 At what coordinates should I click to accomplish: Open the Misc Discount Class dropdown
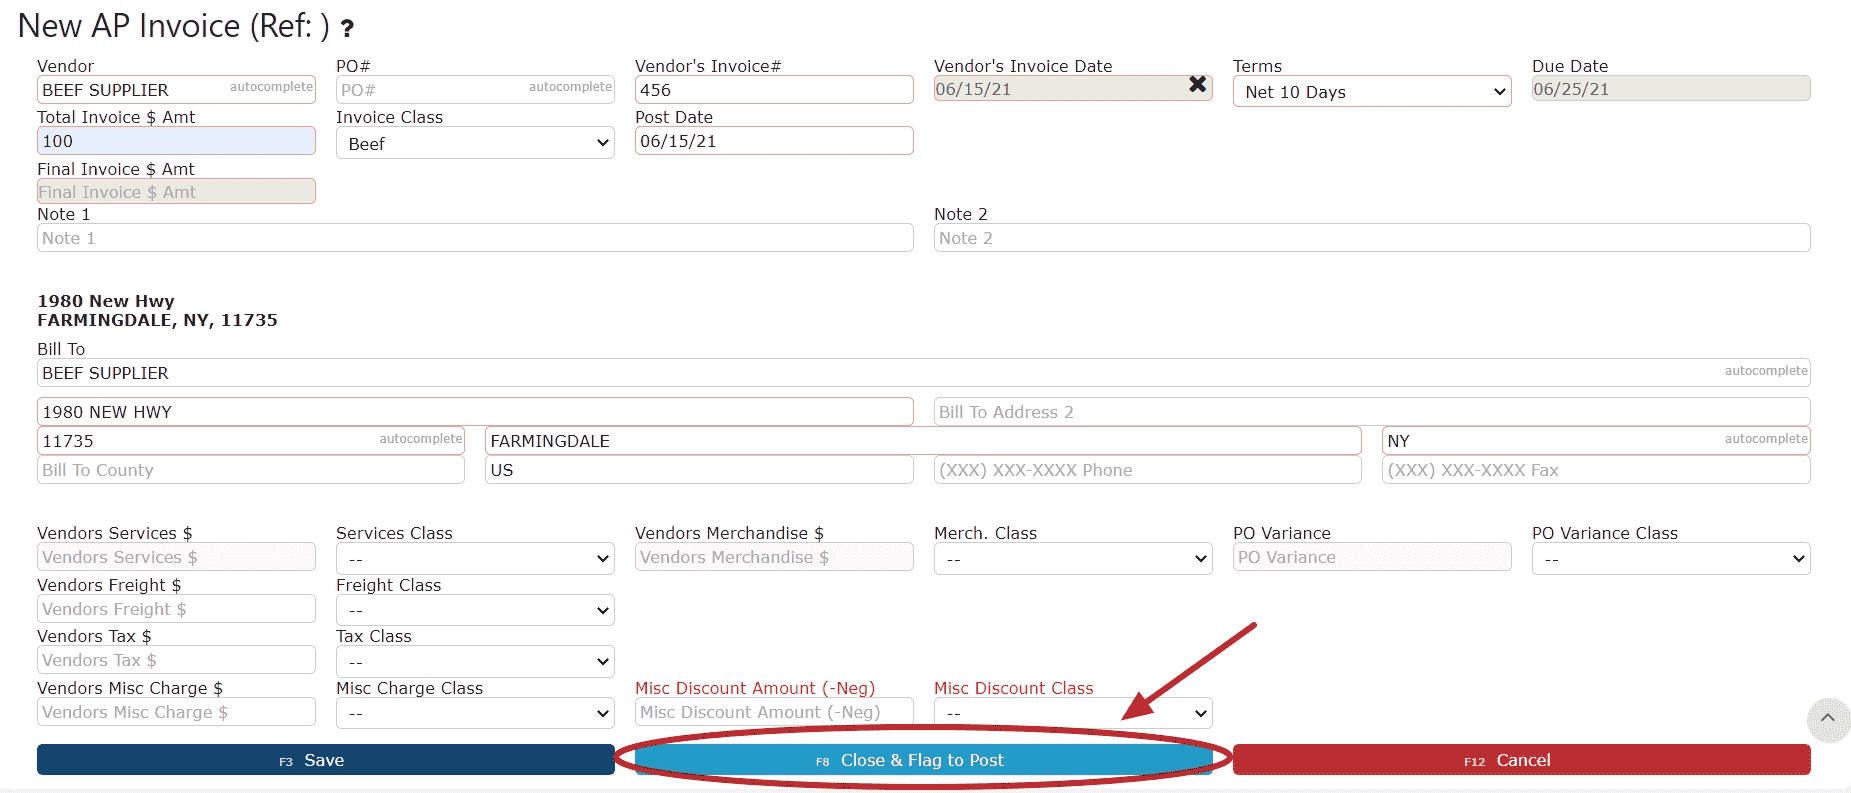coord(1072,713)
